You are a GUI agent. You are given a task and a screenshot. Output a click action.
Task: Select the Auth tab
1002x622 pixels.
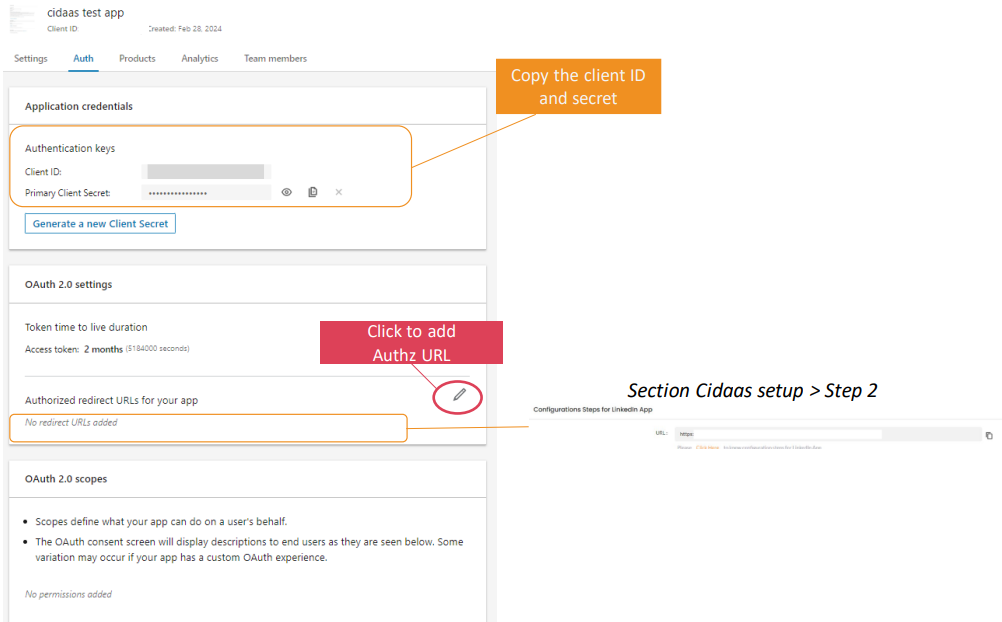(x=83, y=58)
